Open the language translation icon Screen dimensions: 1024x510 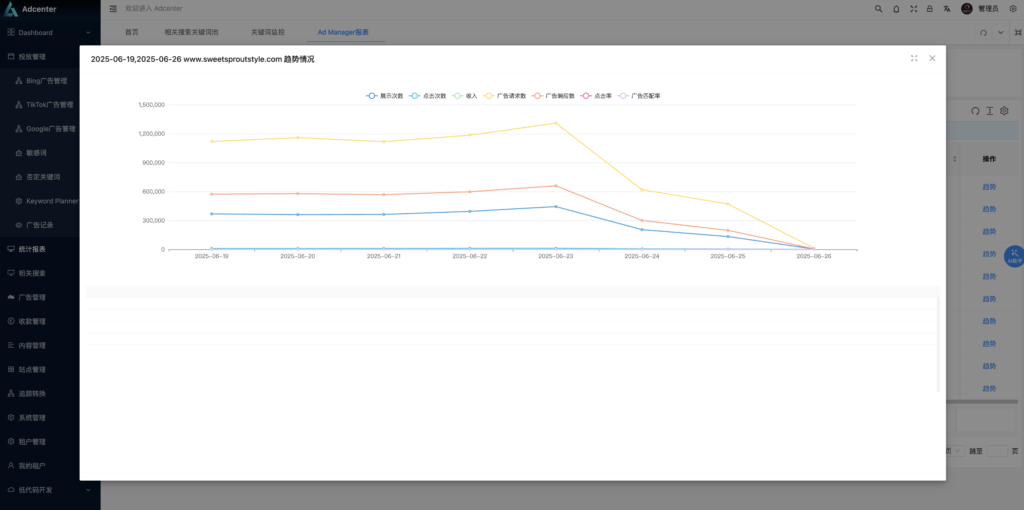[947, 8]
